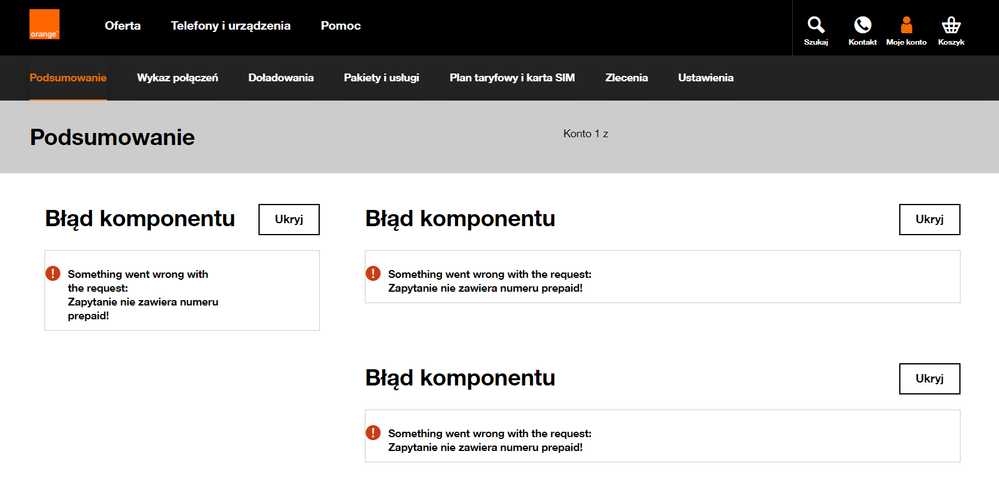Viewport: 999px width, 480px height.
Task: Open the Oferta menu
Action: 123,26
